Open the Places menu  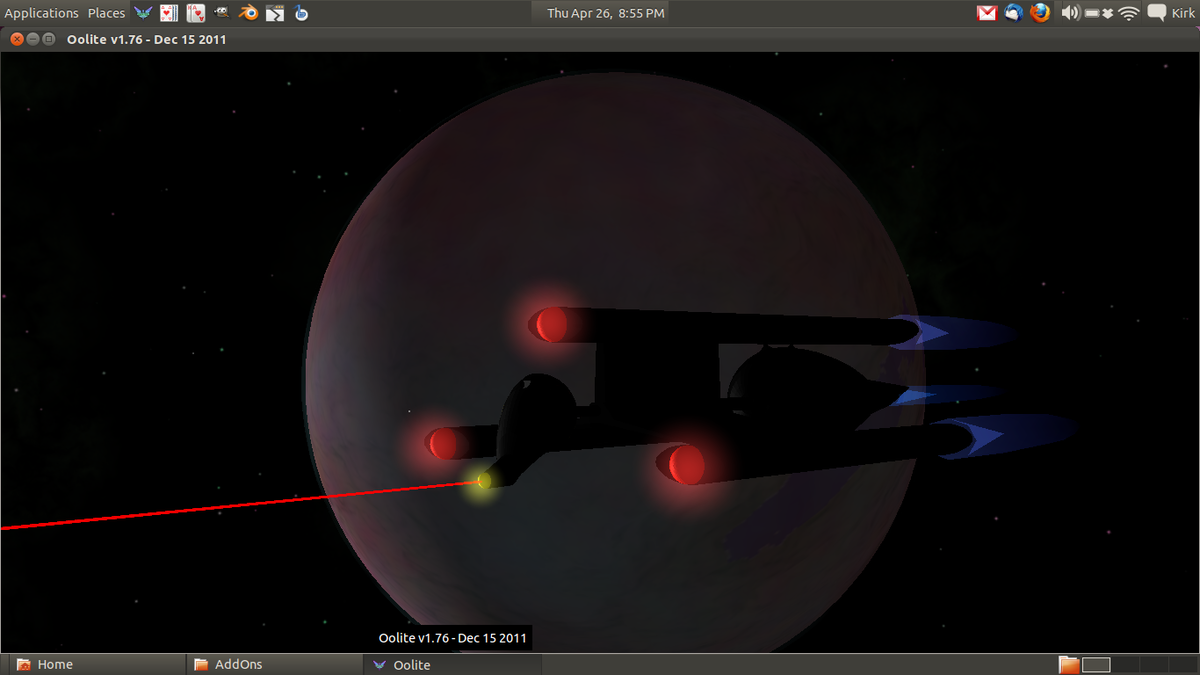click(x=106, y=13)
